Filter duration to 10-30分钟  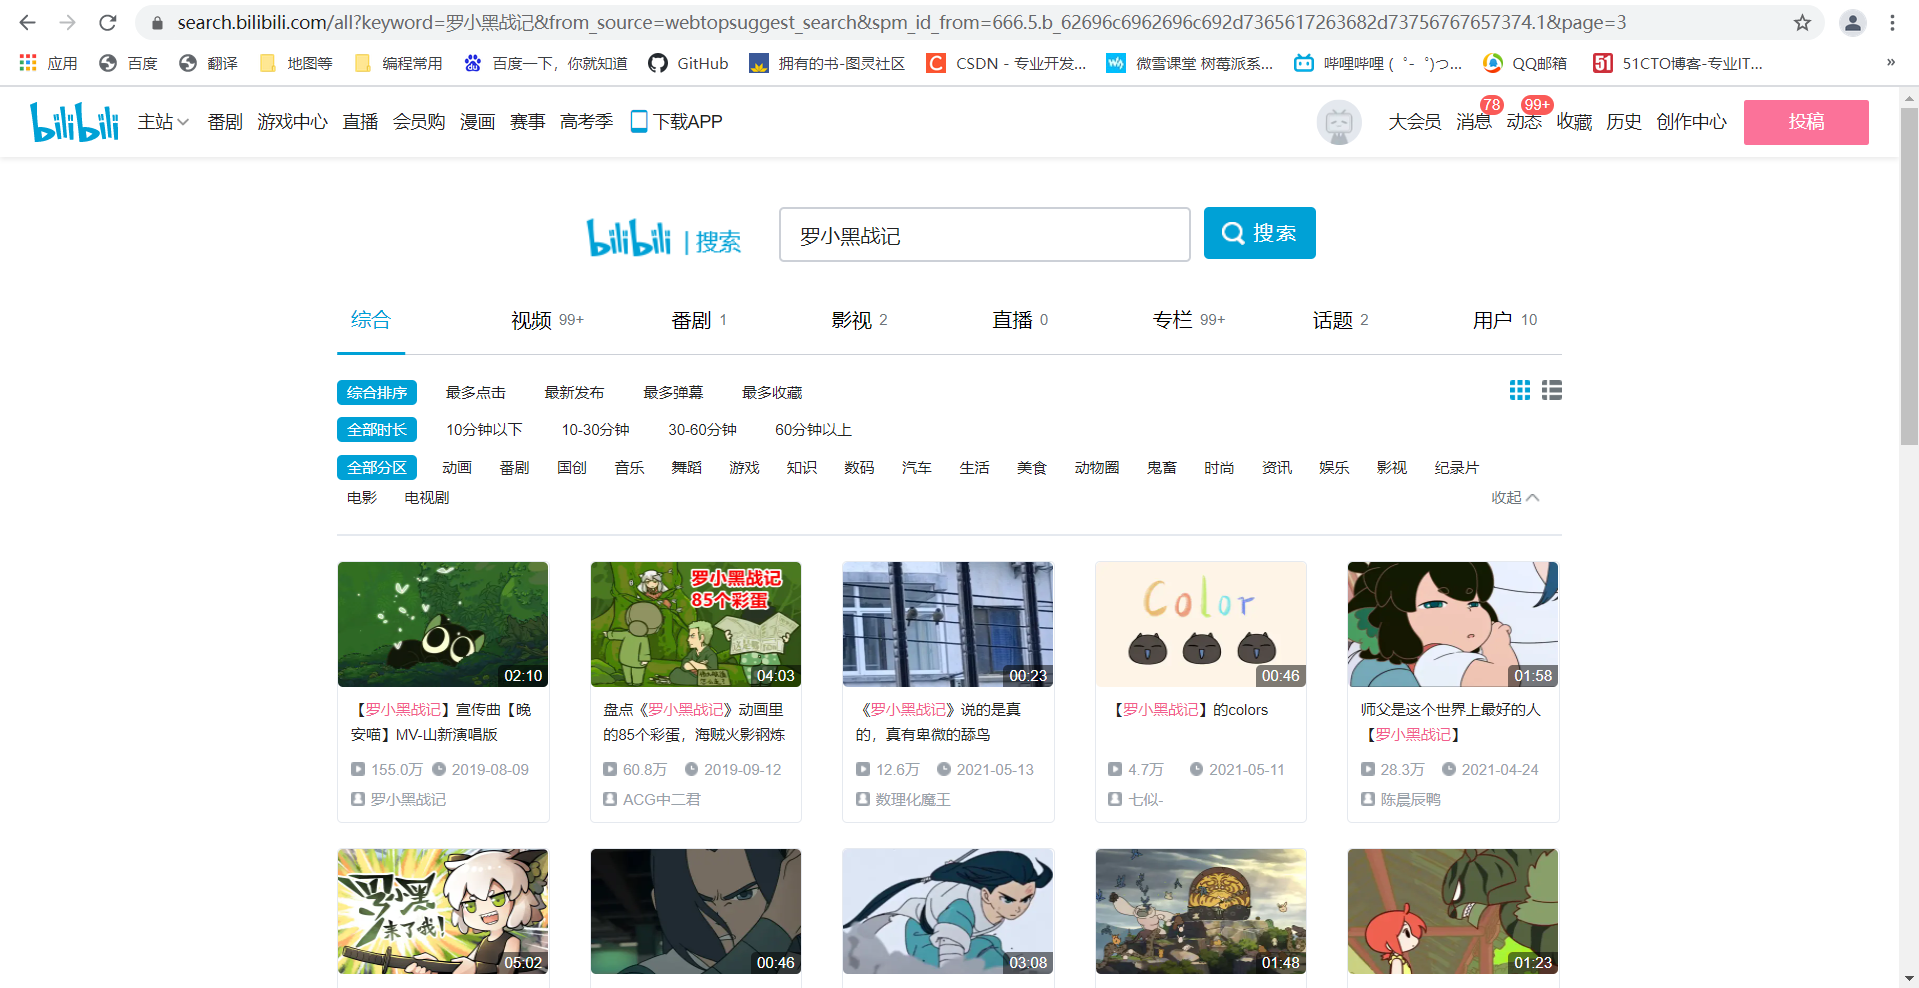595,430
